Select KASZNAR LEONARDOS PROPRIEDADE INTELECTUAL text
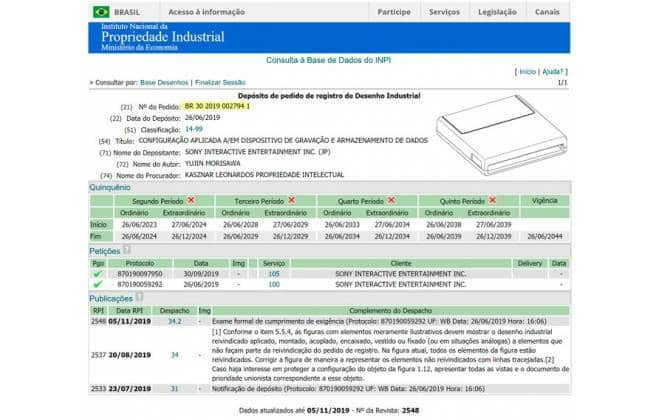 (264, 175)
